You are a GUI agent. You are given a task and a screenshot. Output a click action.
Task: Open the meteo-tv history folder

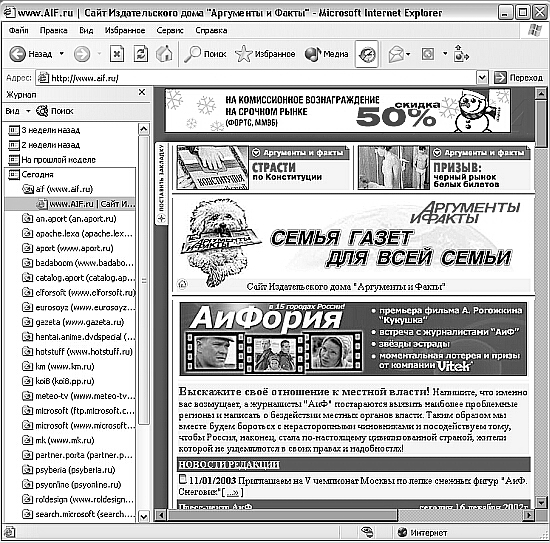pyautogui.click(x=78, y=396)
